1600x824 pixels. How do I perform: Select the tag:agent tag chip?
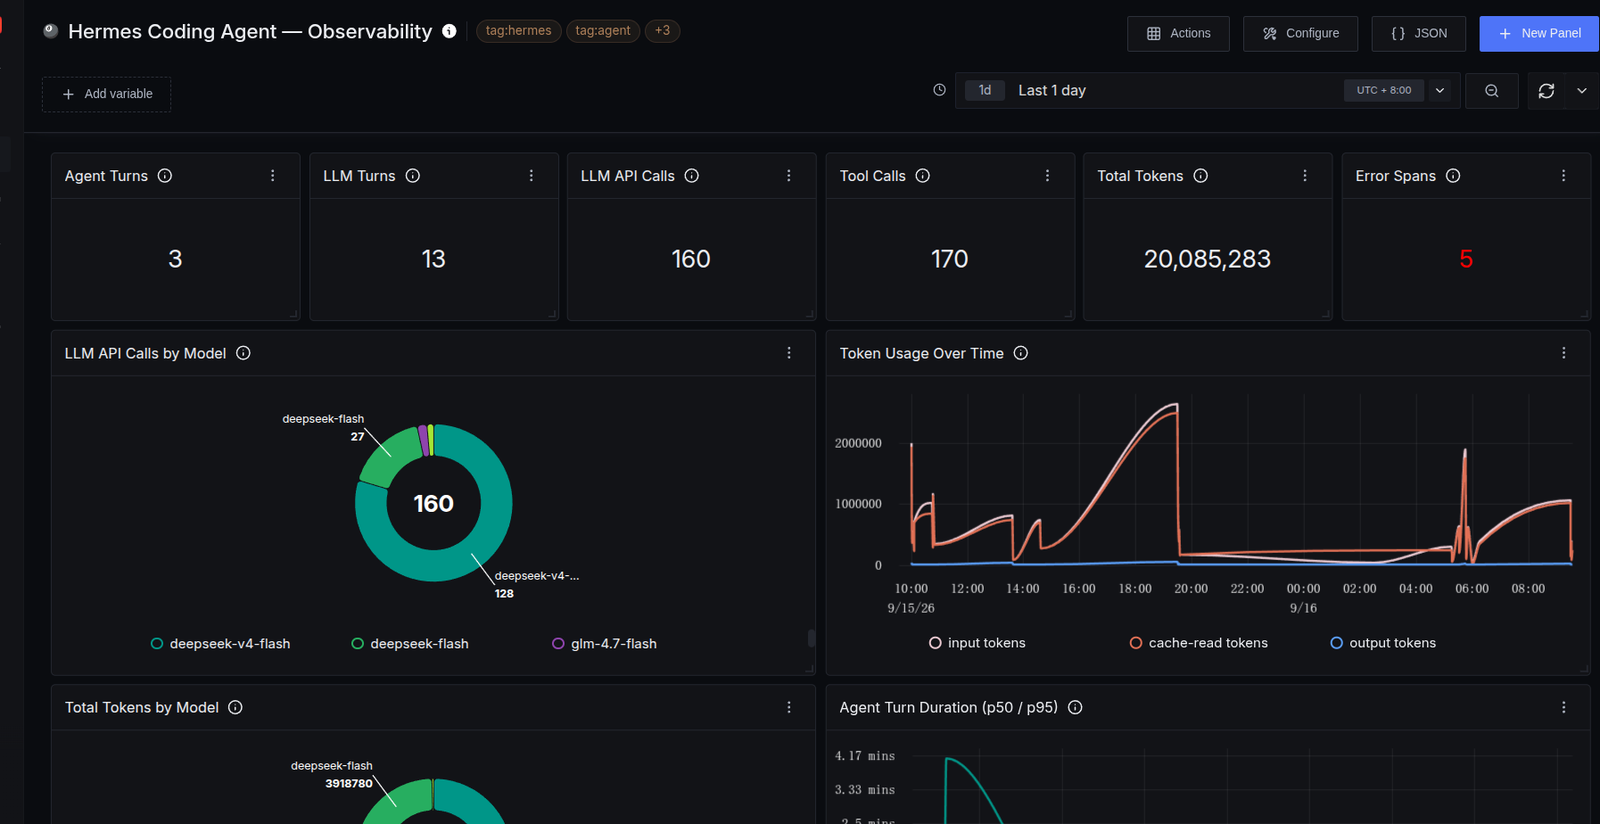[603, 31]
